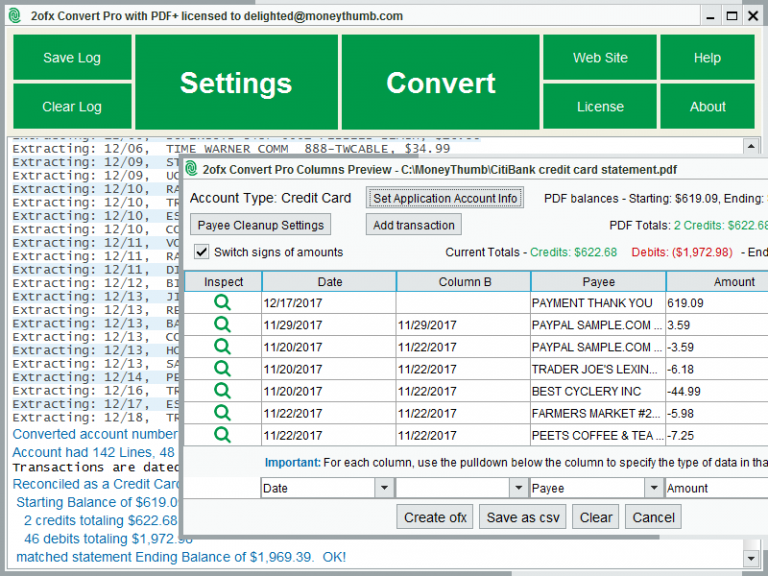Click the 2 credits totaling log line
Image resolution: width=768 pixels, height=576 pixels.
point(100,520)
